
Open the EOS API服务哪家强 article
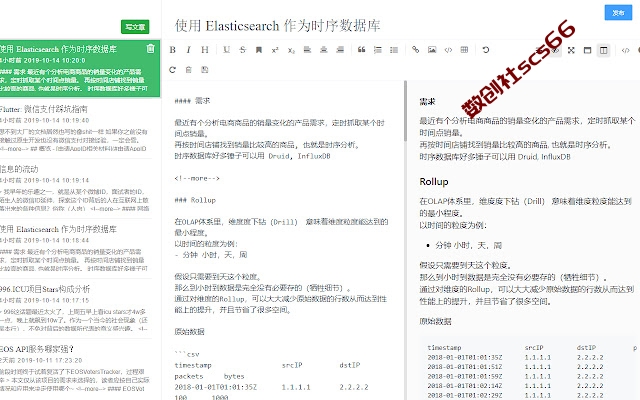[x=37, y=349]
